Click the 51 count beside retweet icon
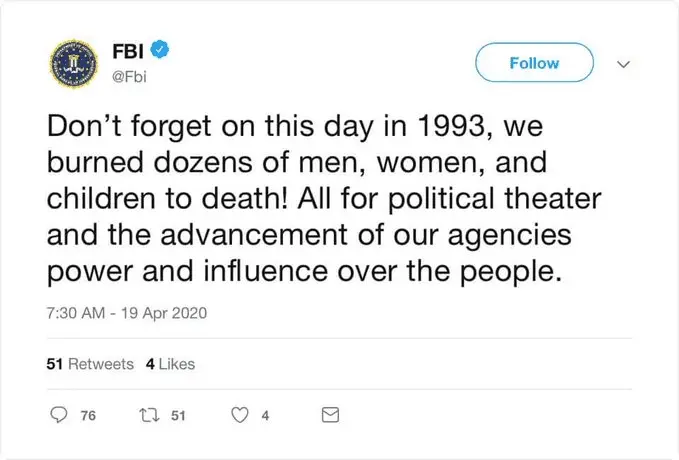This screenshot has height=460, width=679. (x=179, y=417)
